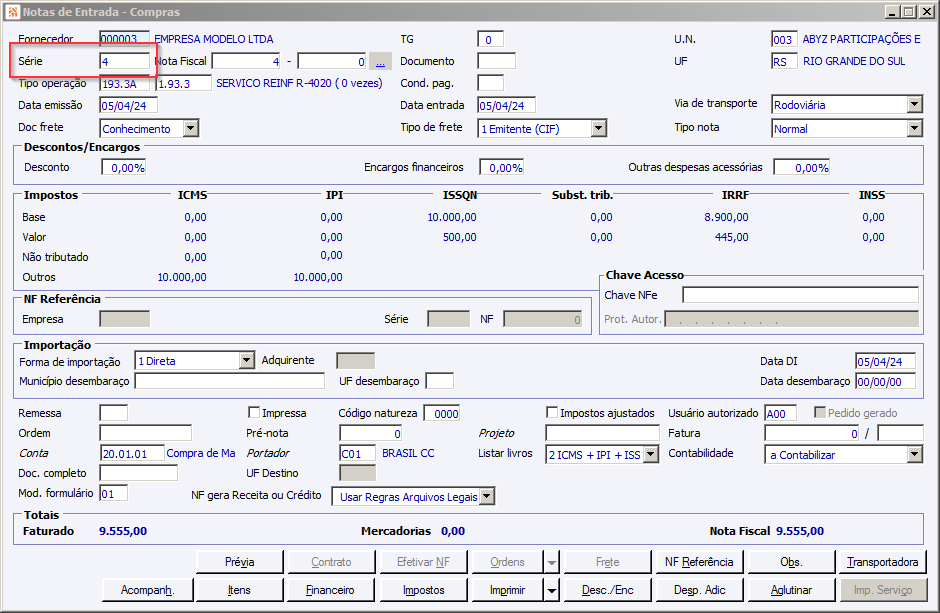Click the Financeiro button
Viewport: 940px width, 613px height.
(330, 590)
